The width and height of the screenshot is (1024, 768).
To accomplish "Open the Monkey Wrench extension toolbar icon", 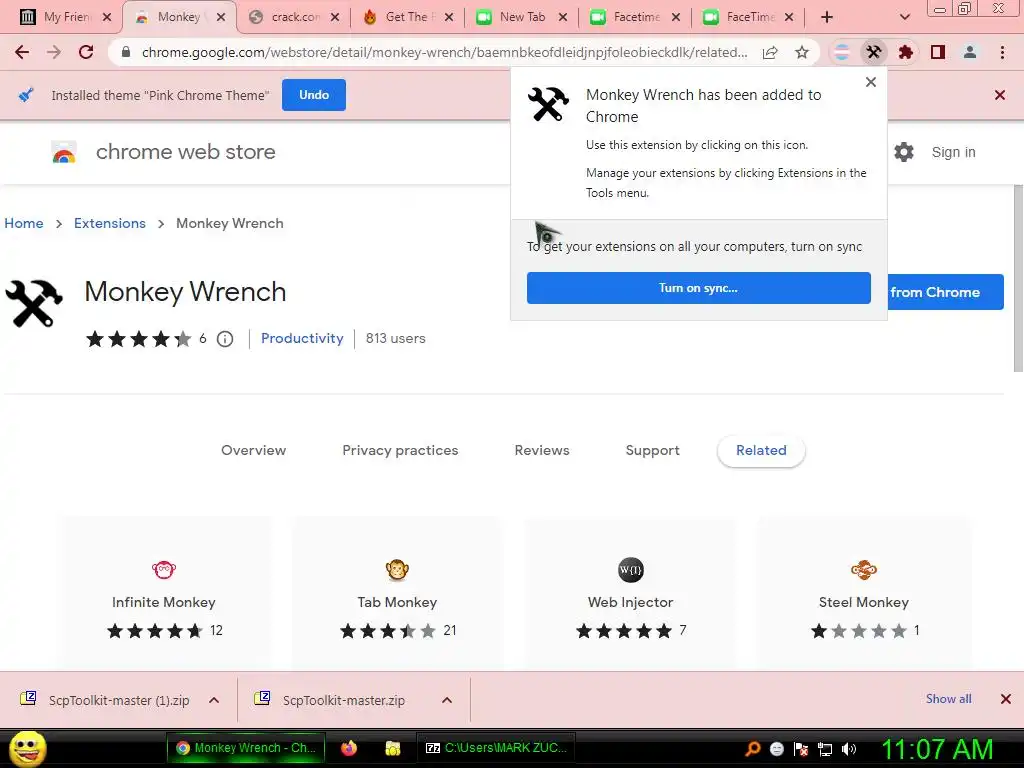I will coord(874,52).
